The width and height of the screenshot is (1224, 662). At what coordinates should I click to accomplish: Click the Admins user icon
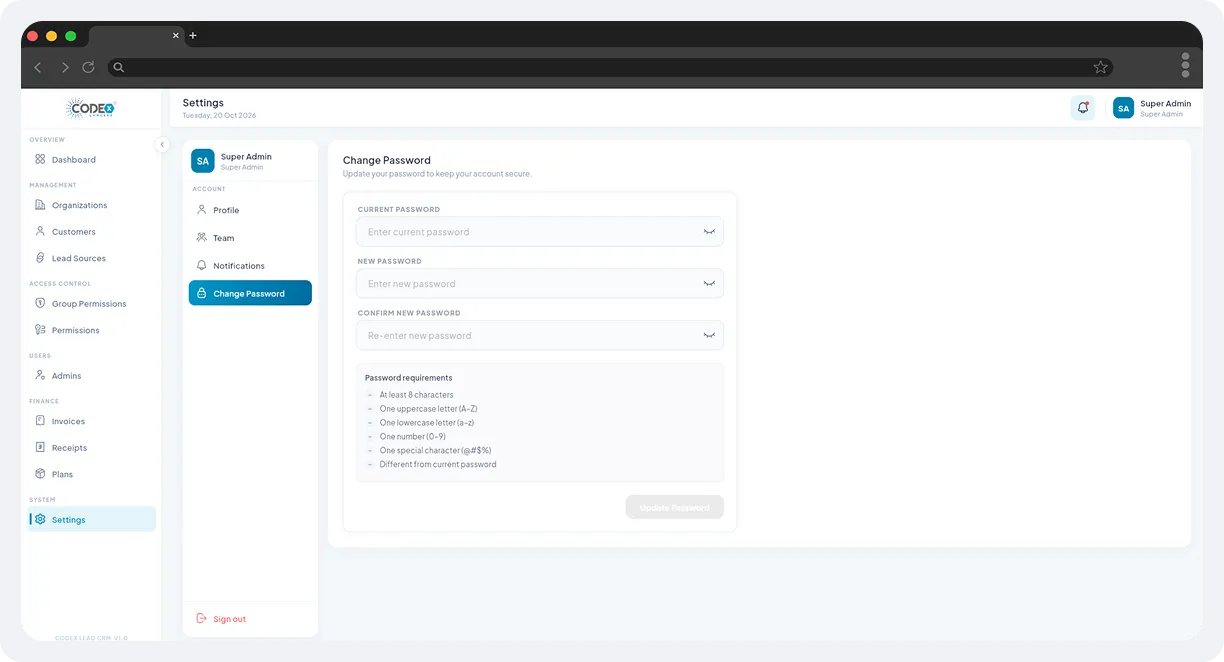click(40, 375)
